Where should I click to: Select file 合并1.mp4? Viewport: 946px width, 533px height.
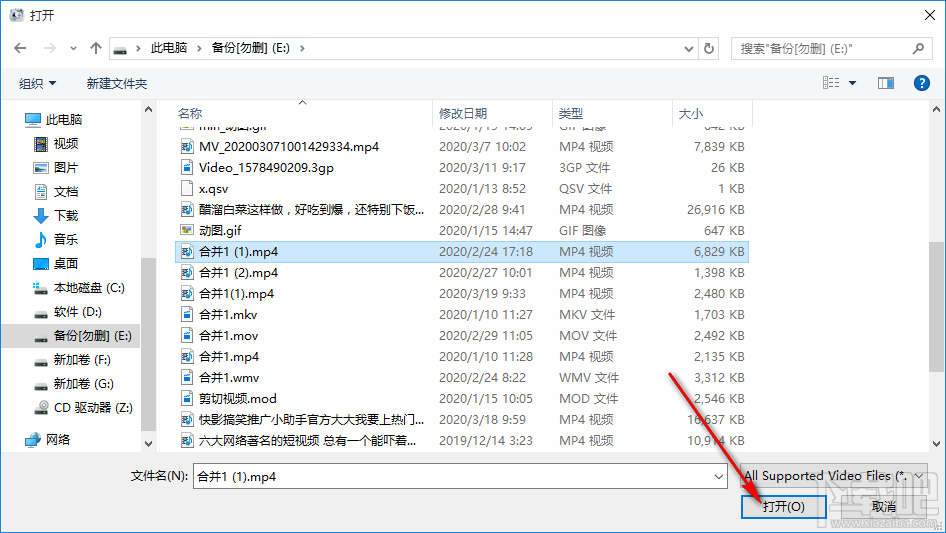coord(462,357)
